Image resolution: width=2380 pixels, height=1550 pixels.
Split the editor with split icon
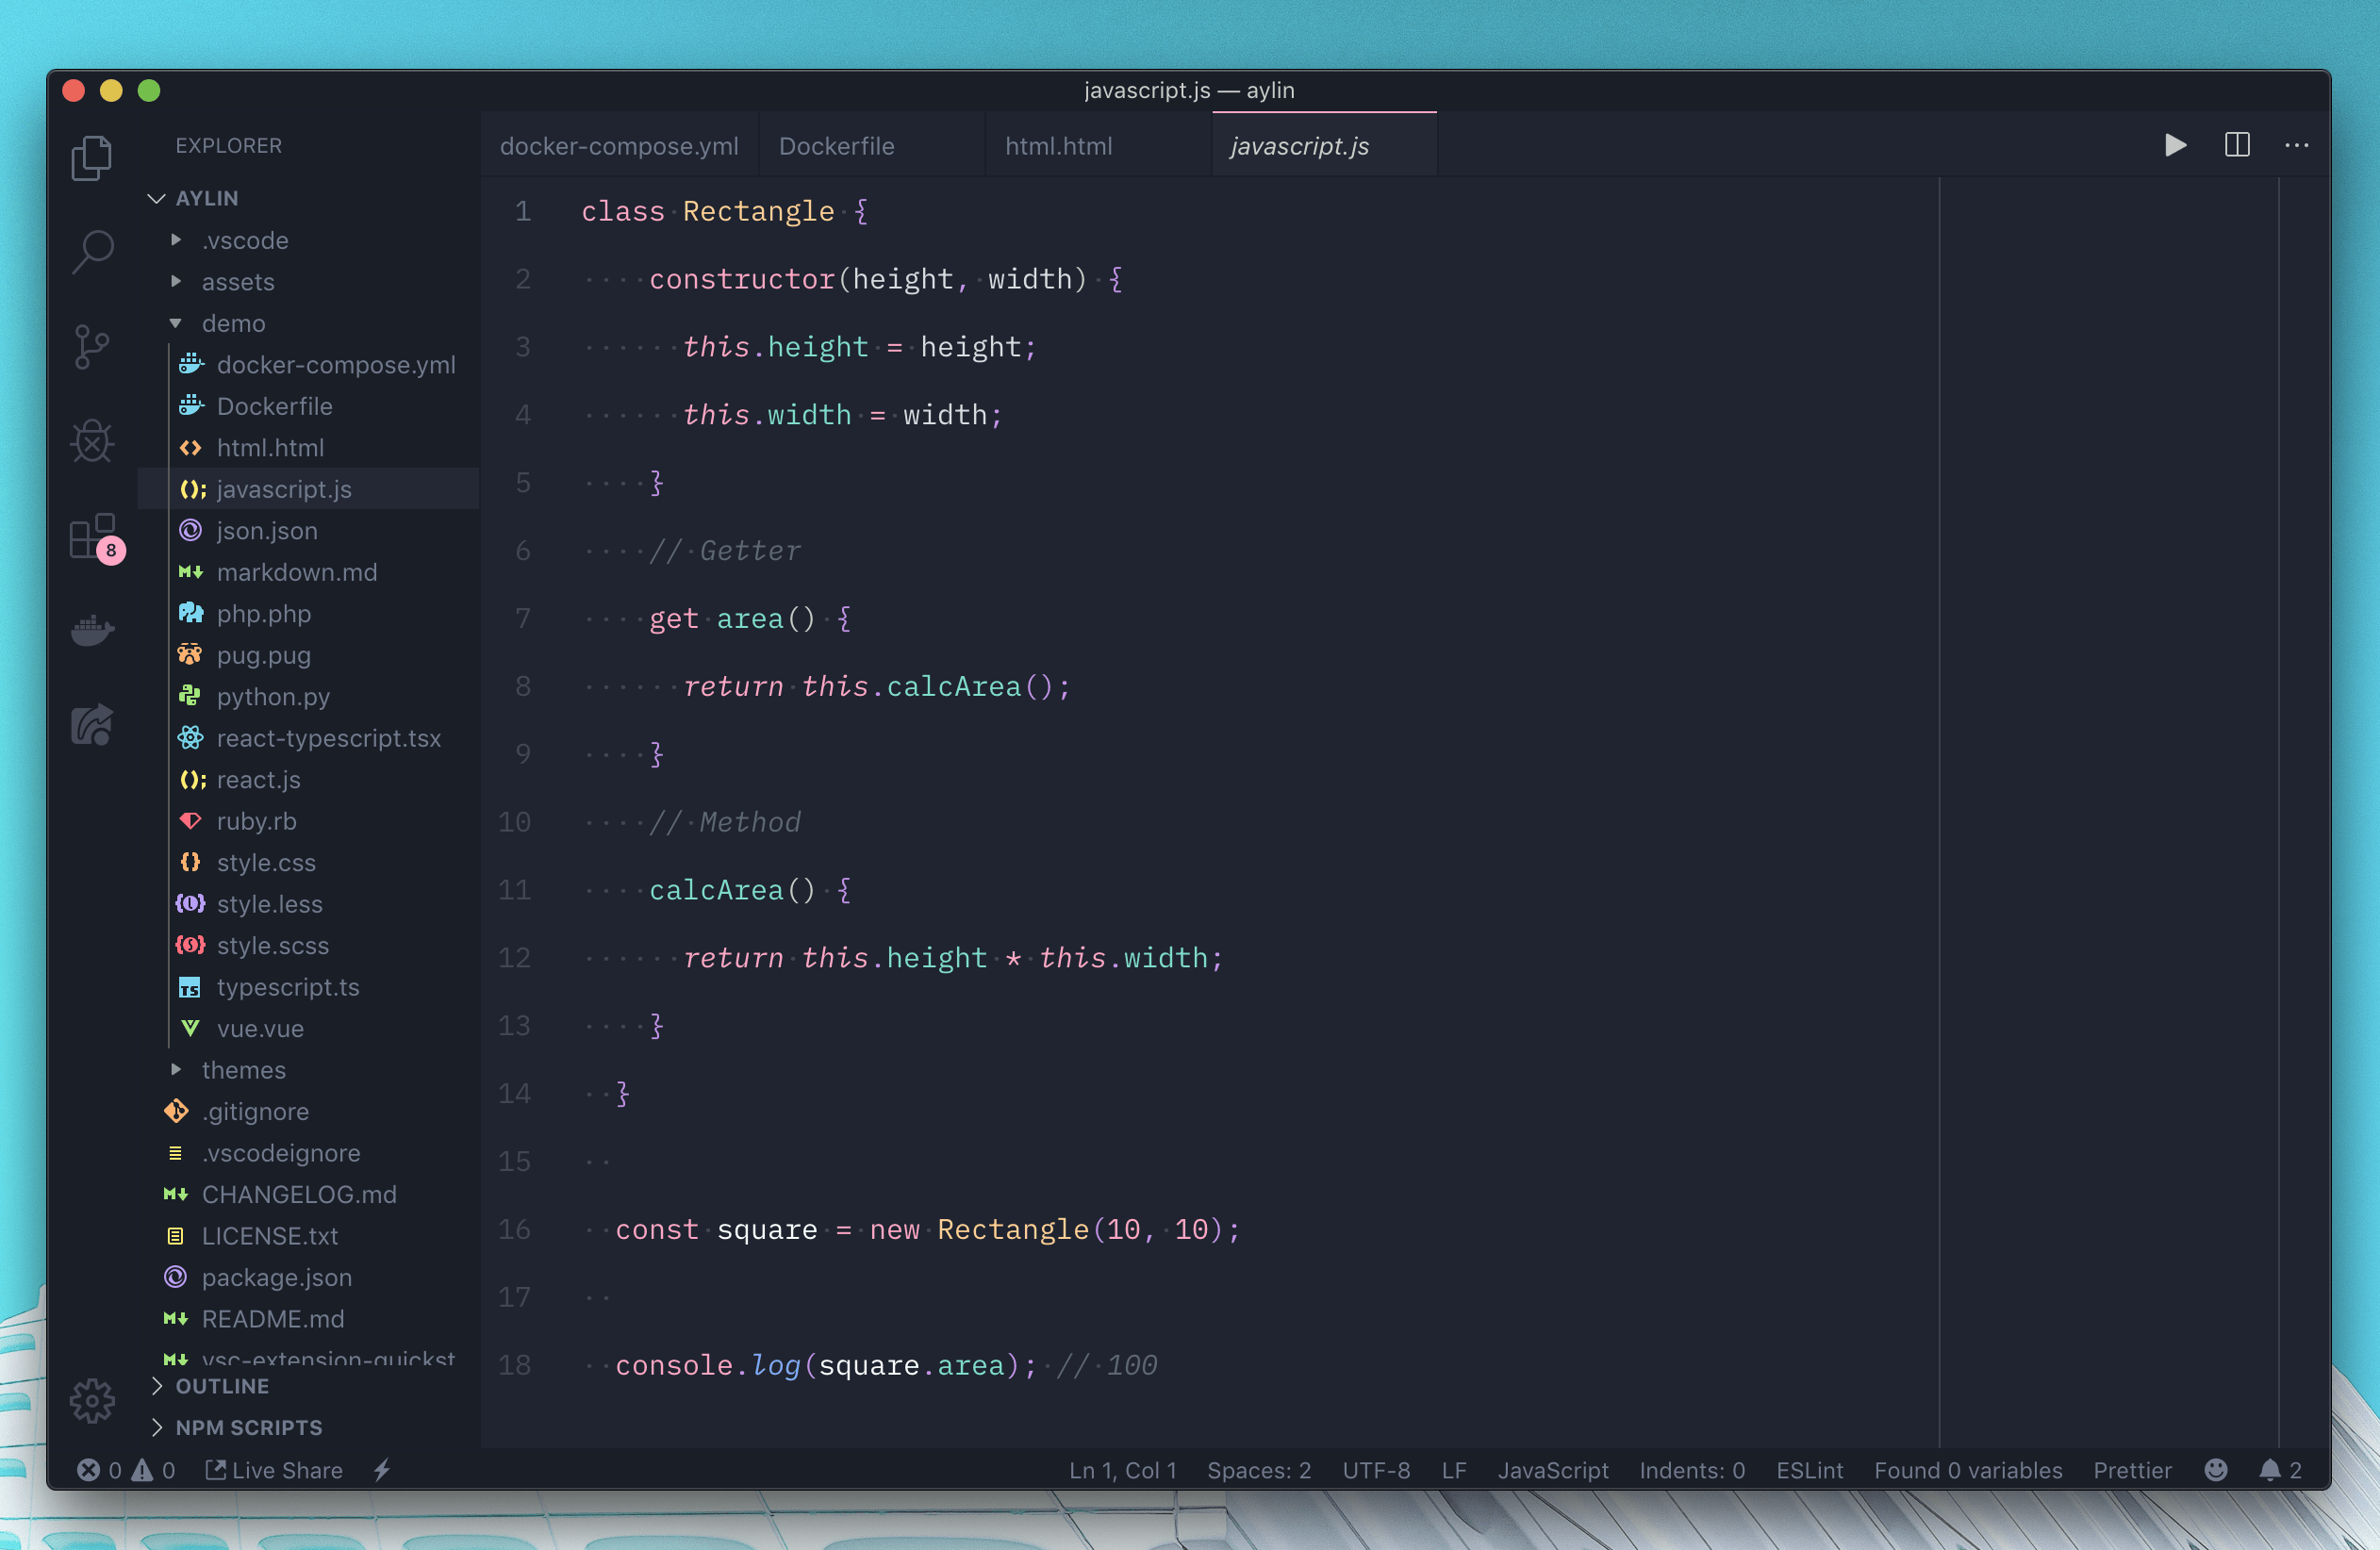(x=2237, y=146)
